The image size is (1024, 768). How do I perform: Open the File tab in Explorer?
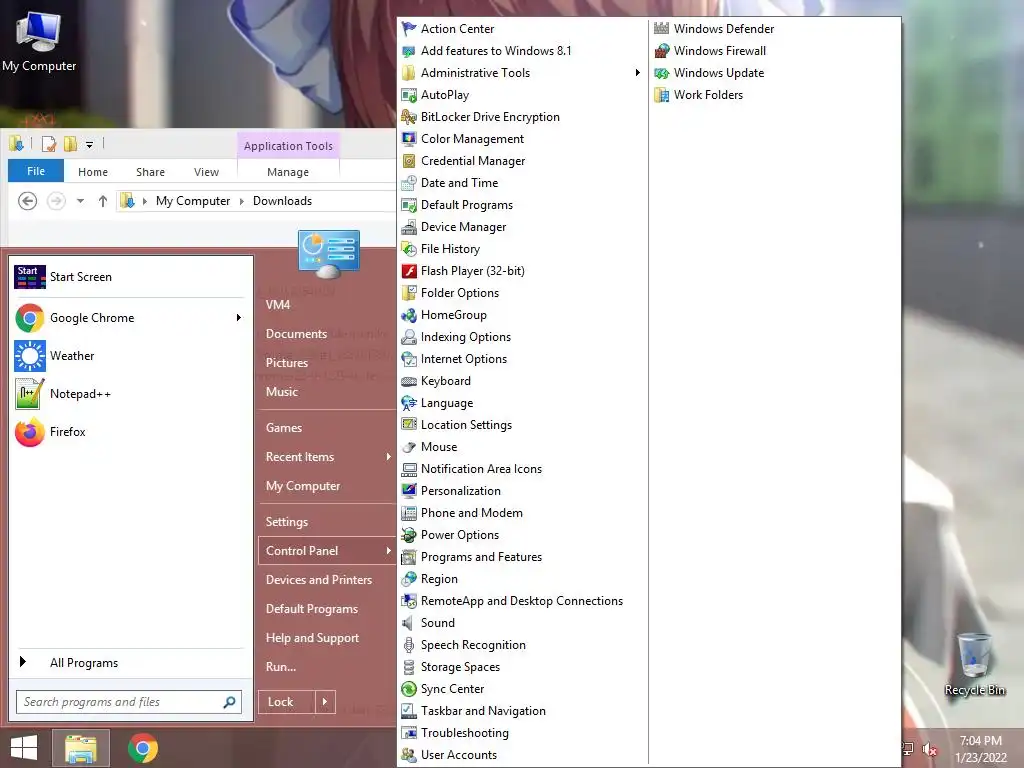(36, 171)
